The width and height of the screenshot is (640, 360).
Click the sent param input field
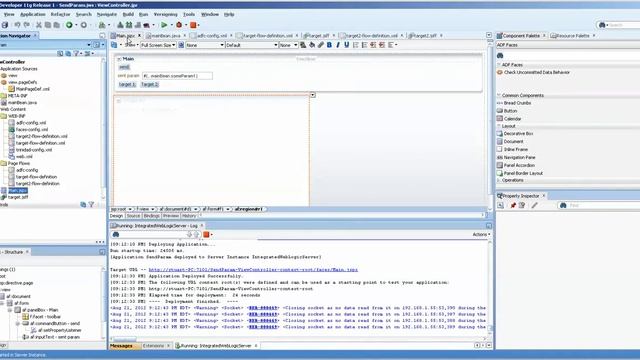pyautogui.click(x=177, y=76)
